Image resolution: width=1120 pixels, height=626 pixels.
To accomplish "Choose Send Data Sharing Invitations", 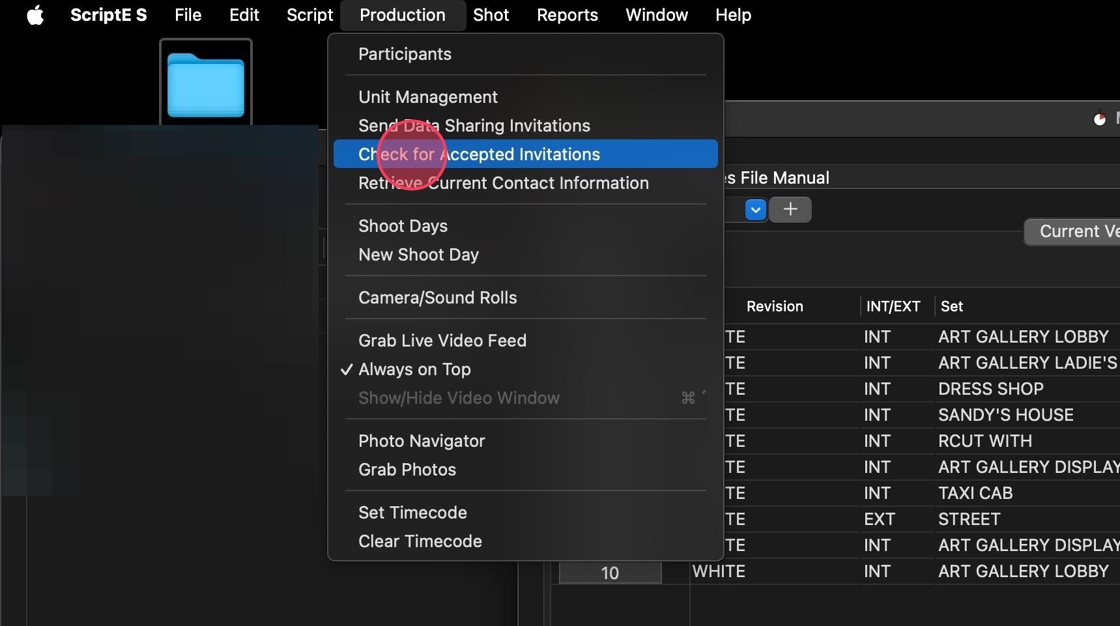I will tap(474, 126).
